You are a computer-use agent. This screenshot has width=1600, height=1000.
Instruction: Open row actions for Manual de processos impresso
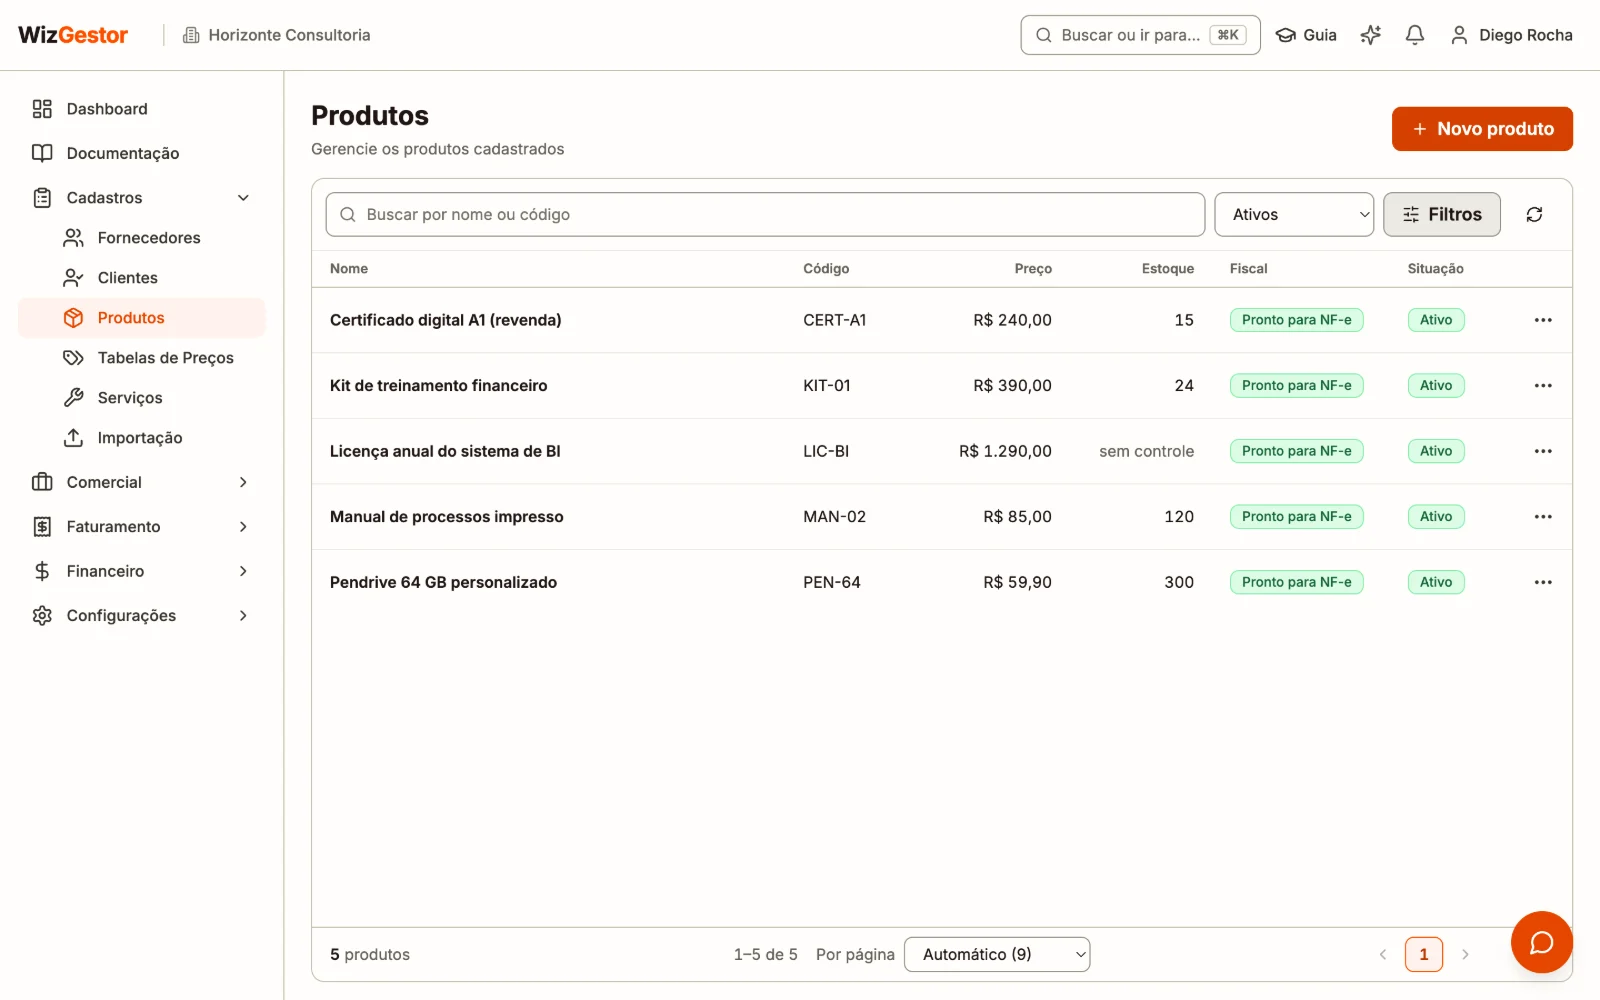point(1543,516)
